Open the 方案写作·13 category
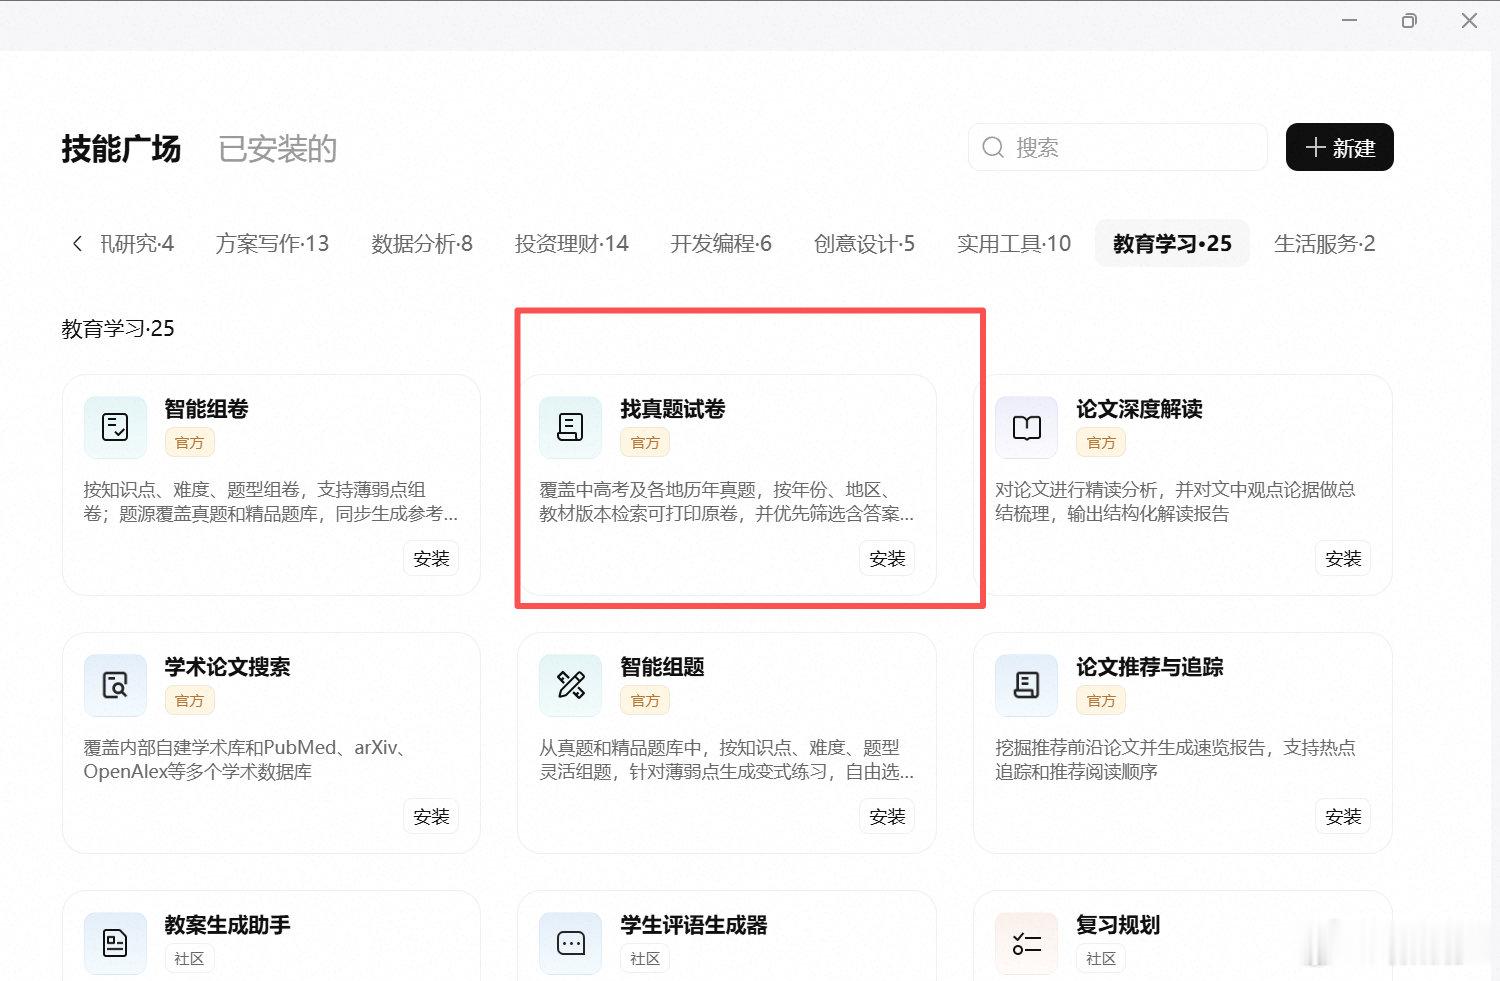Viewport: 1500px width, 981px height. coord(272,244)
